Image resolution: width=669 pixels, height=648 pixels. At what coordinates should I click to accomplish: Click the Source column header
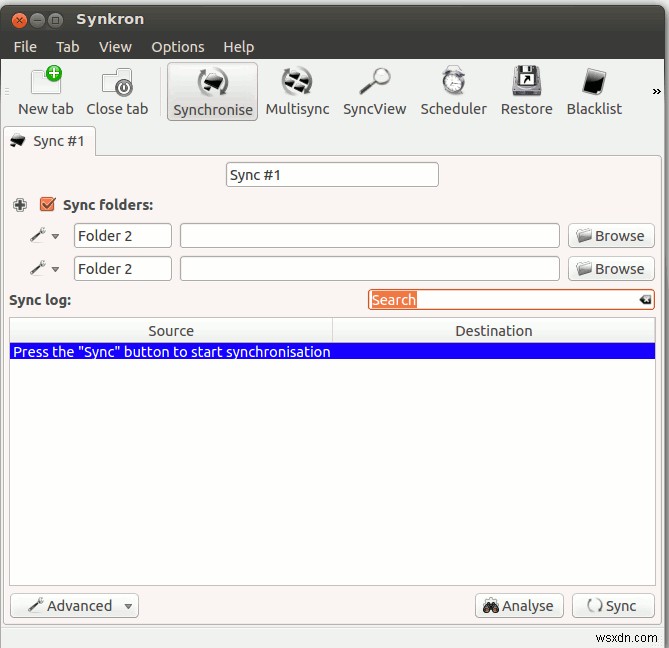coord(171,331)
